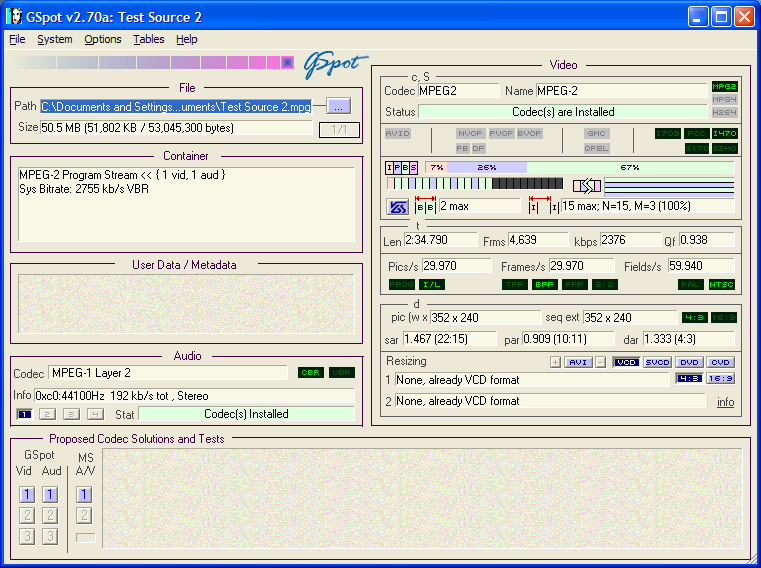Viewport: 761px width, 568px height.
Task: Click the MS A/V test 2 button
Action: pyautogui.click(x=84, y=515)
